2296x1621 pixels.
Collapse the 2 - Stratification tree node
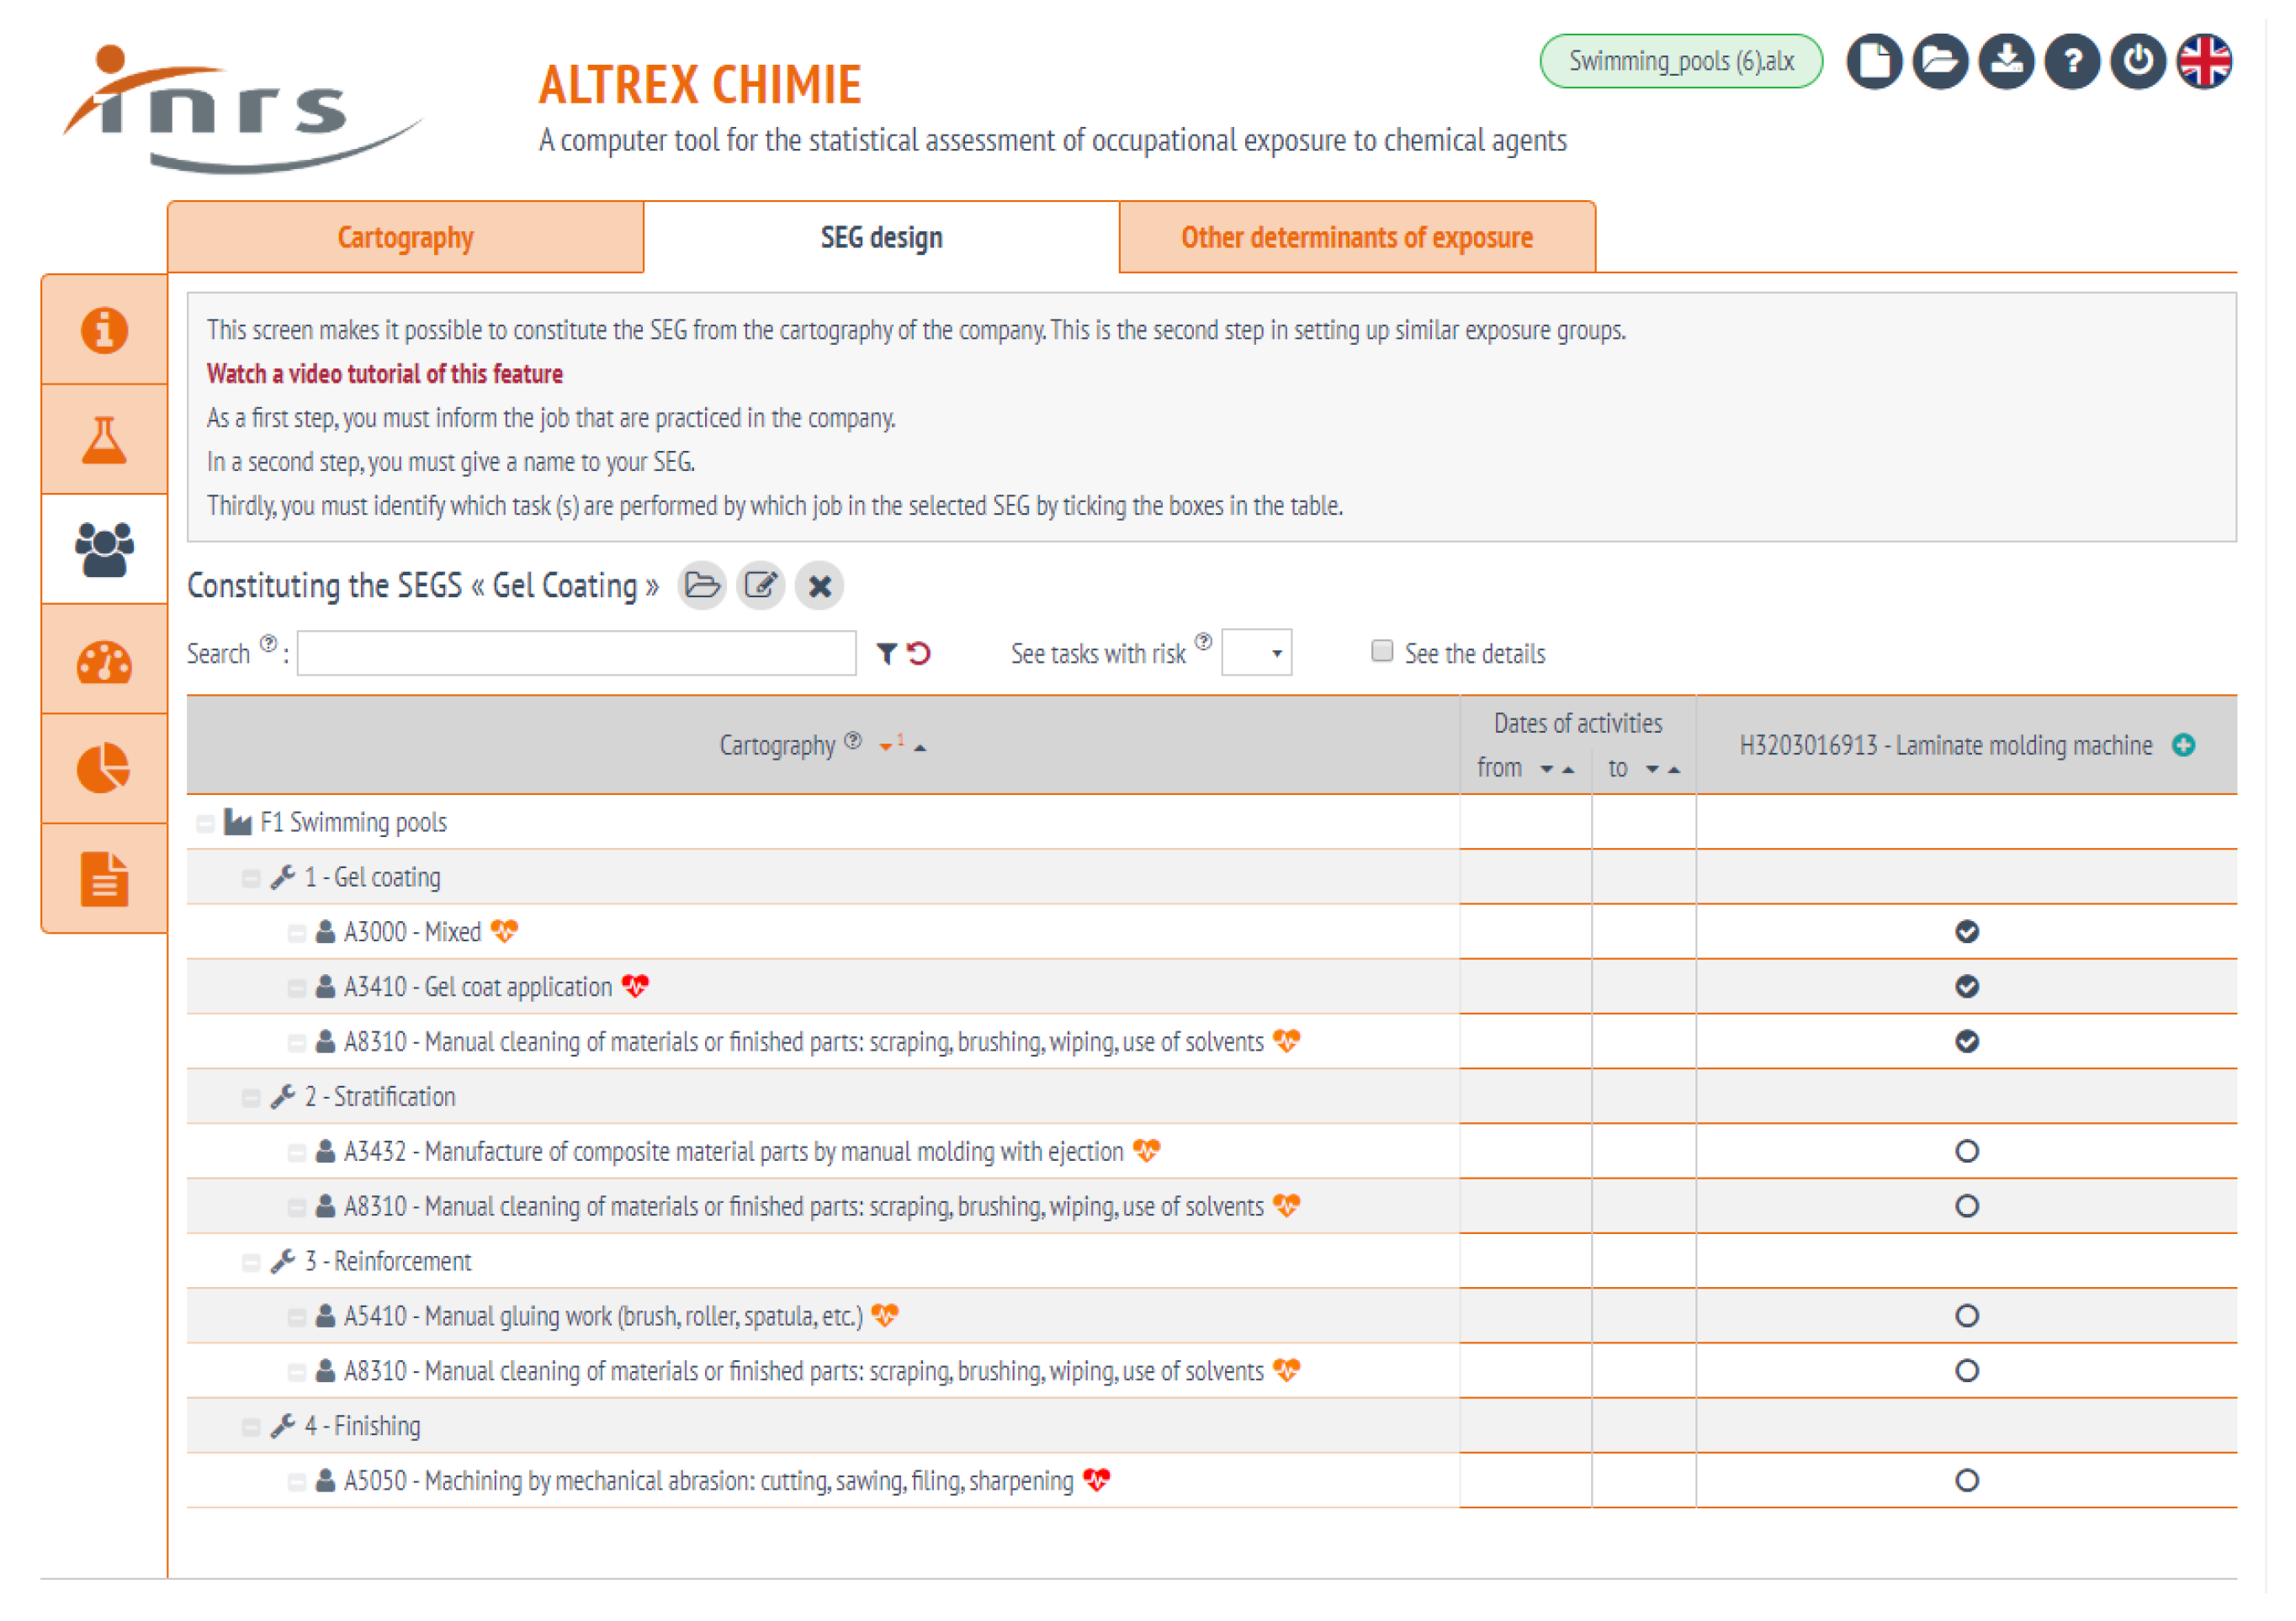[251, 1098]
